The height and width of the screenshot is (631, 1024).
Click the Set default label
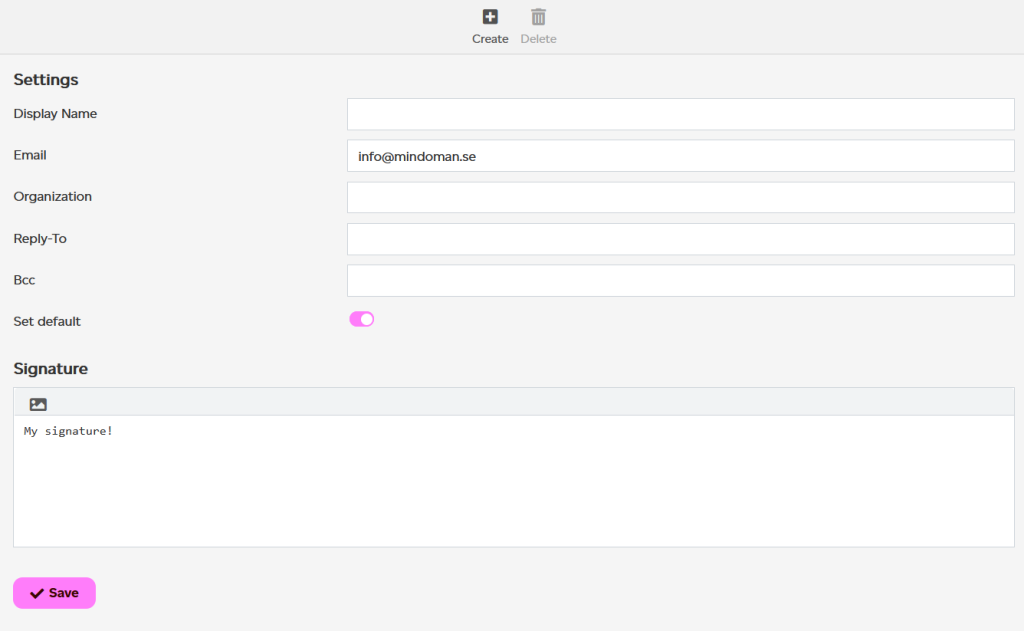47,321
